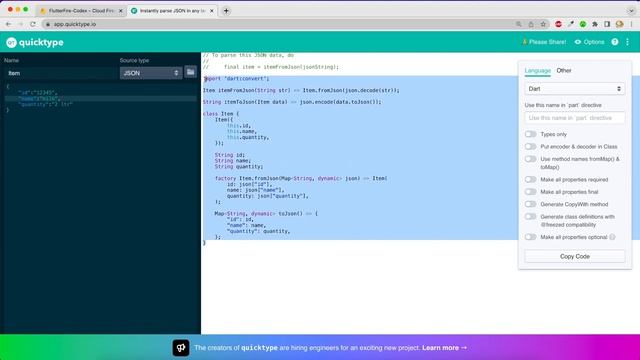Click the import 'dart:convert' line
Viewport: 640px width, 360px height.
(237, 78)
